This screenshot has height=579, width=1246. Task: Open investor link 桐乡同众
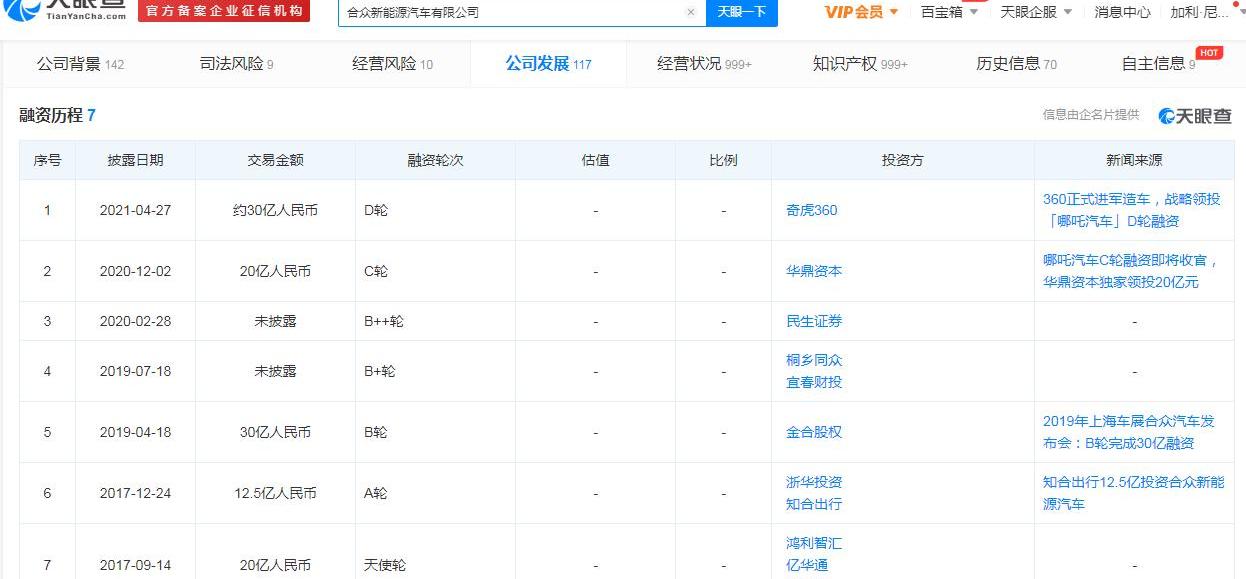click(814, 360)
